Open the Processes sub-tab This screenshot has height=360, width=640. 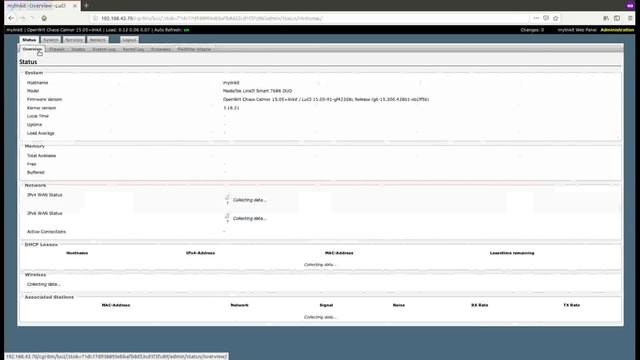(x=161, y=49)
